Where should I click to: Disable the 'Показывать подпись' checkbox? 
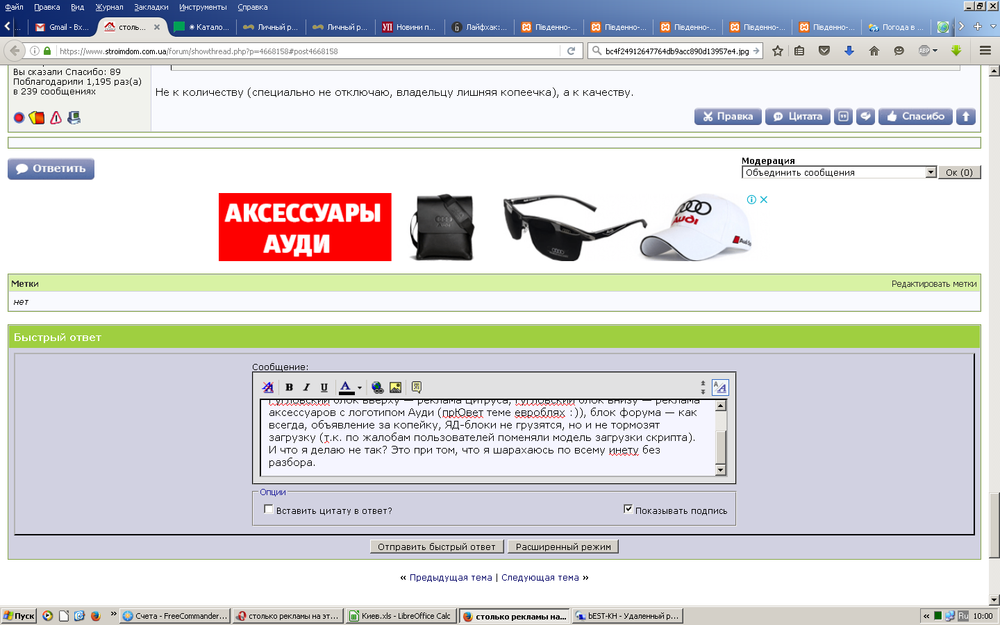(x=628, y=508)
